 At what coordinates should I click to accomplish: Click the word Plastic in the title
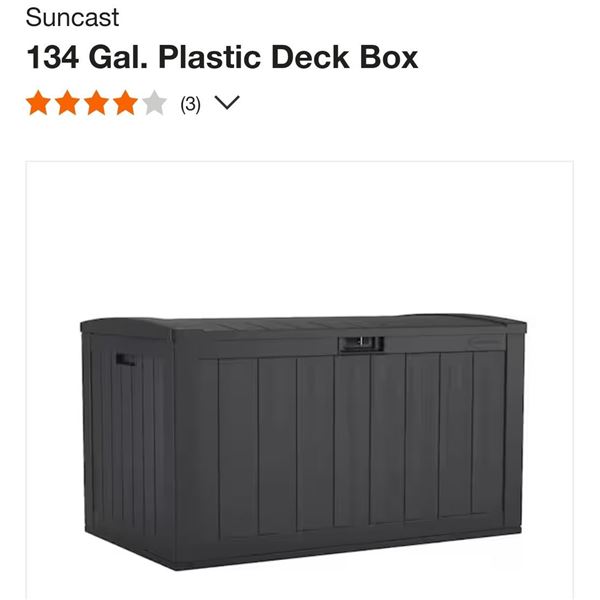click(210, 57)
